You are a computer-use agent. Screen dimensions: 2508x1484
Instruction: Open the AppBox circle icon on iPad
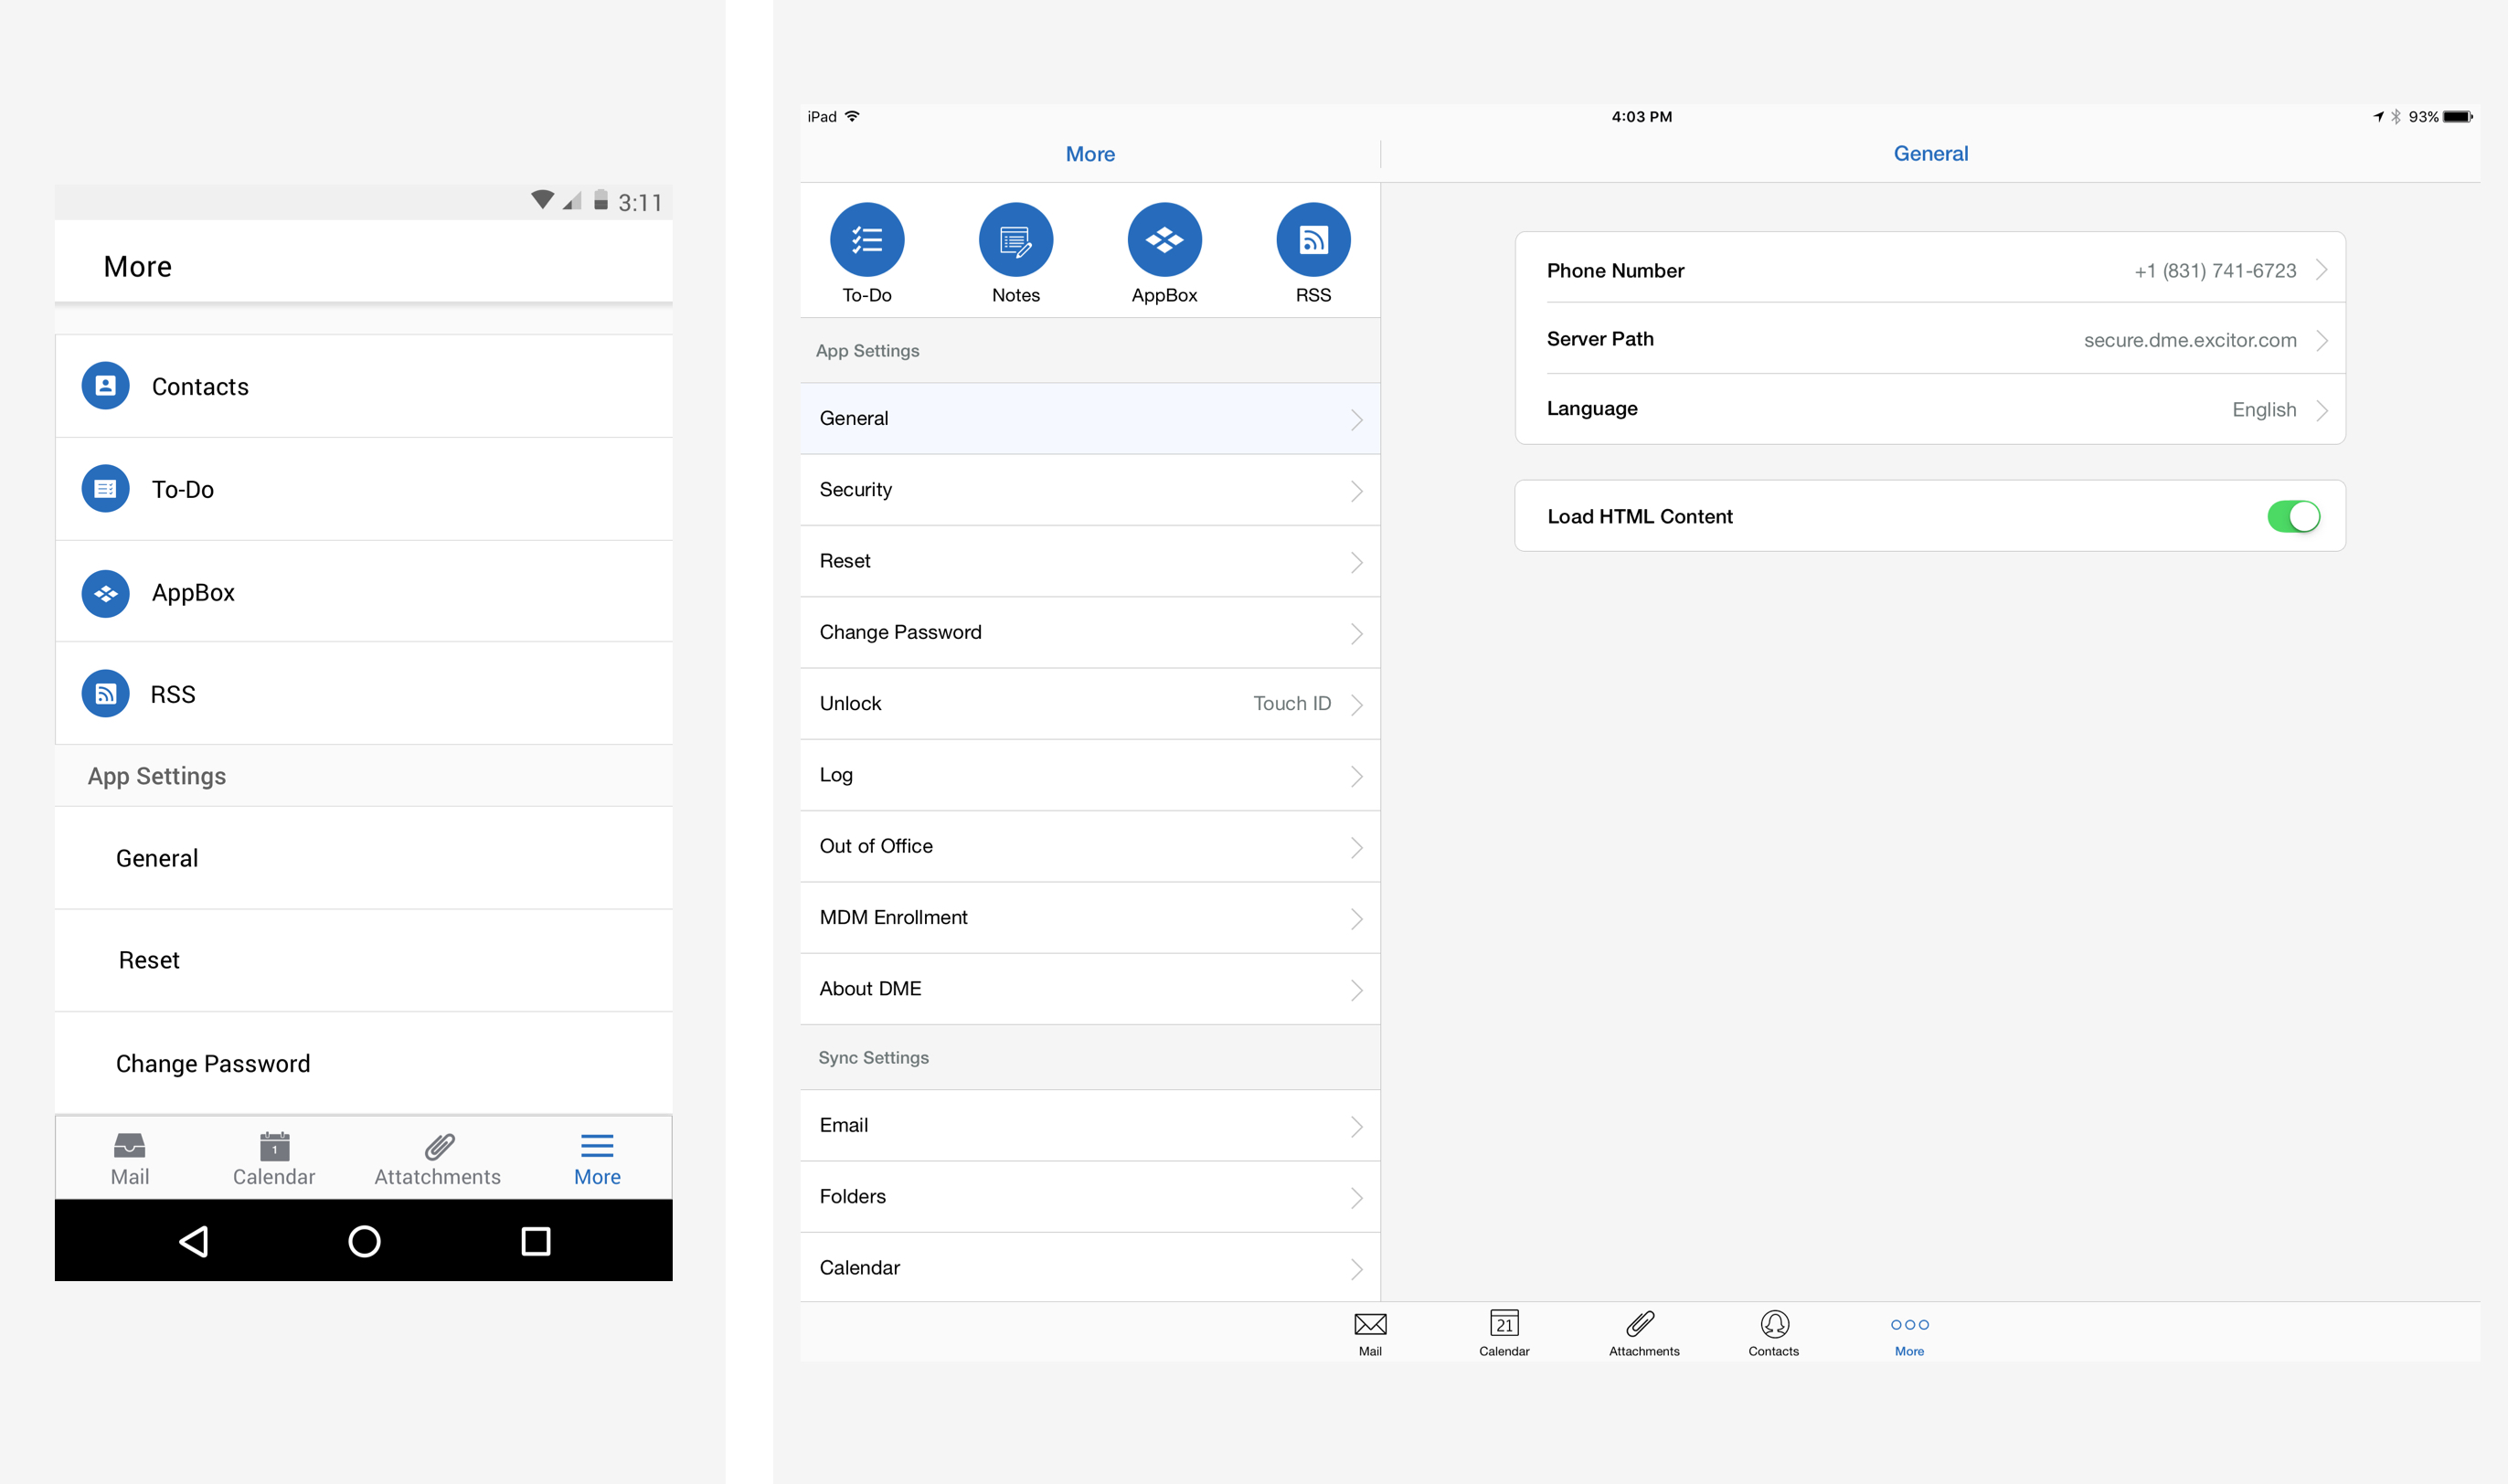tap(1165, 240)
